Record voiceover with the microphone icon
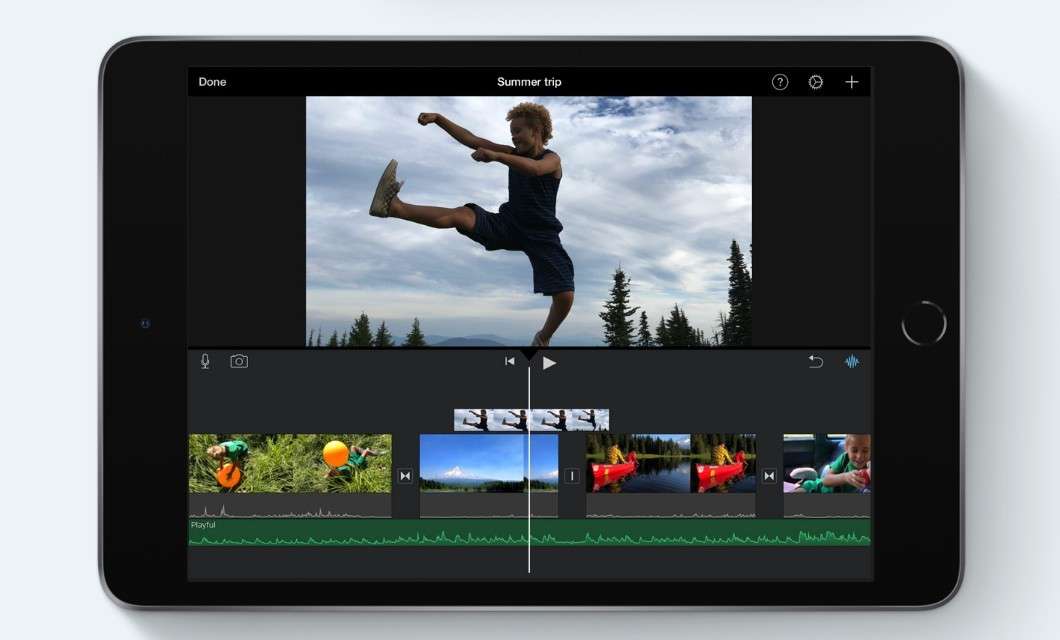Screen dimensions: 1060x640 [205, 362]
